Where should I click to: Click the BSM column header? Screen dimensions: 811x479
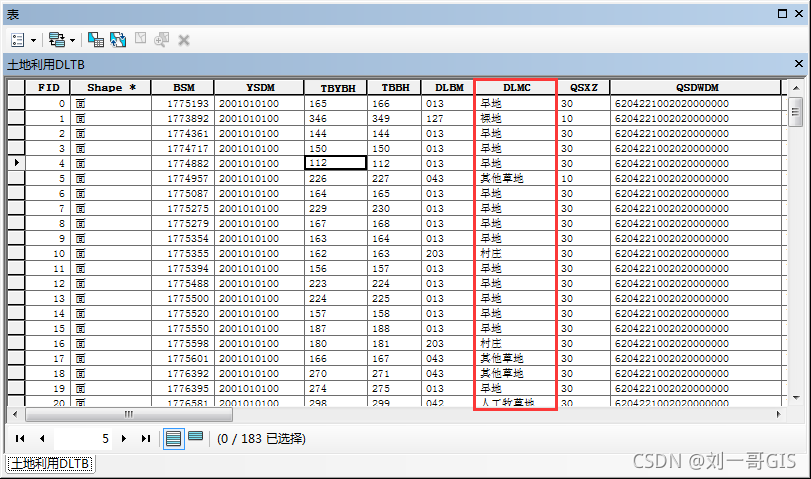click(x=183, y=87)
